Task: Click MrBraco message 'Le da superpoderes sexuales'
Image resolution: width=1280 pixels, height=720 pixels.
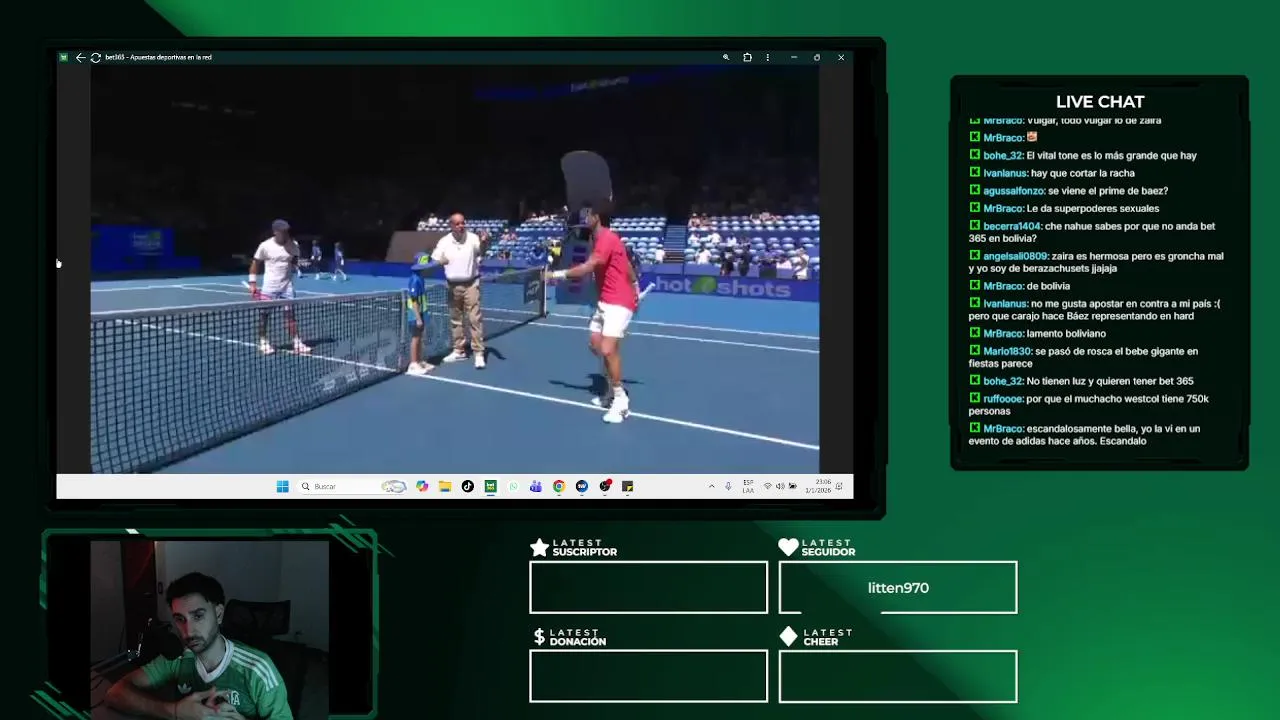Action: coord(1093,209)
